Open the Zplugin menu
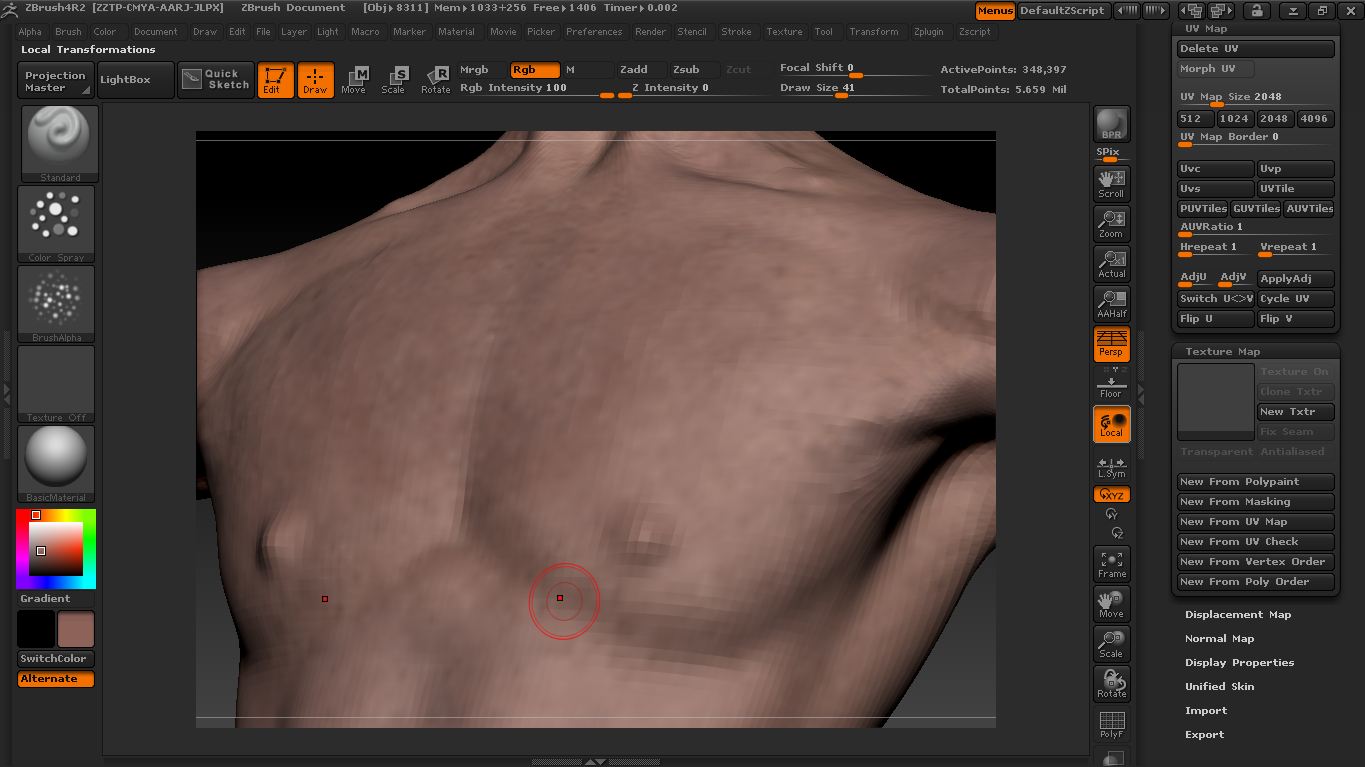The height and width of the screenshot is (767, 1365). (x=928, y=32)
